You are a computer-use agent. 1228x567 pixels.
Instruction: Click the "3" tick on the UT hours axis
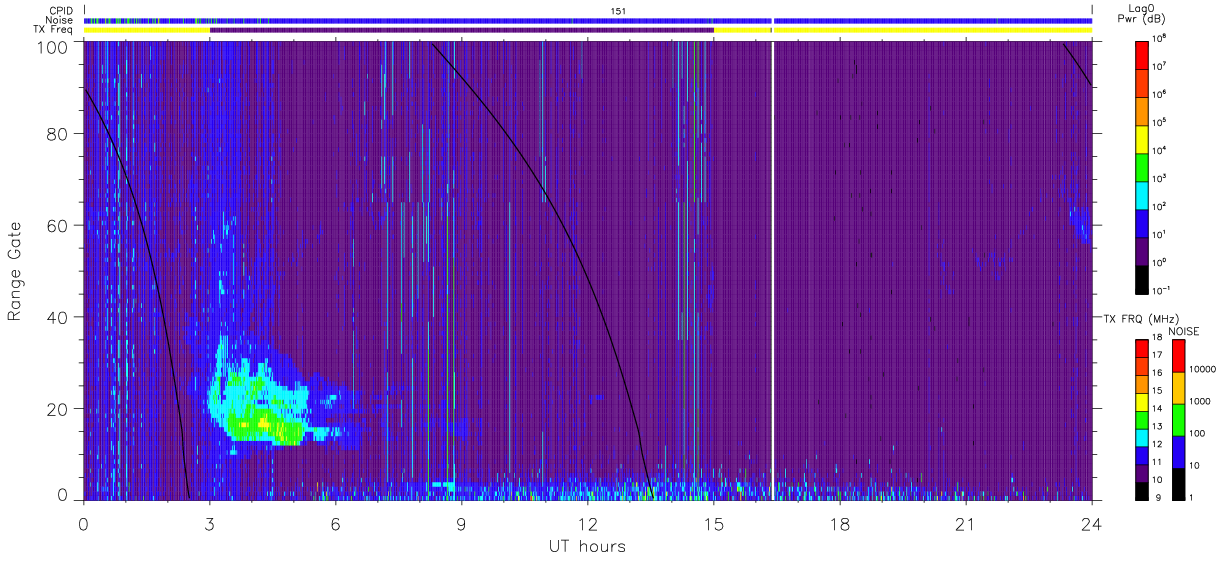210,524
